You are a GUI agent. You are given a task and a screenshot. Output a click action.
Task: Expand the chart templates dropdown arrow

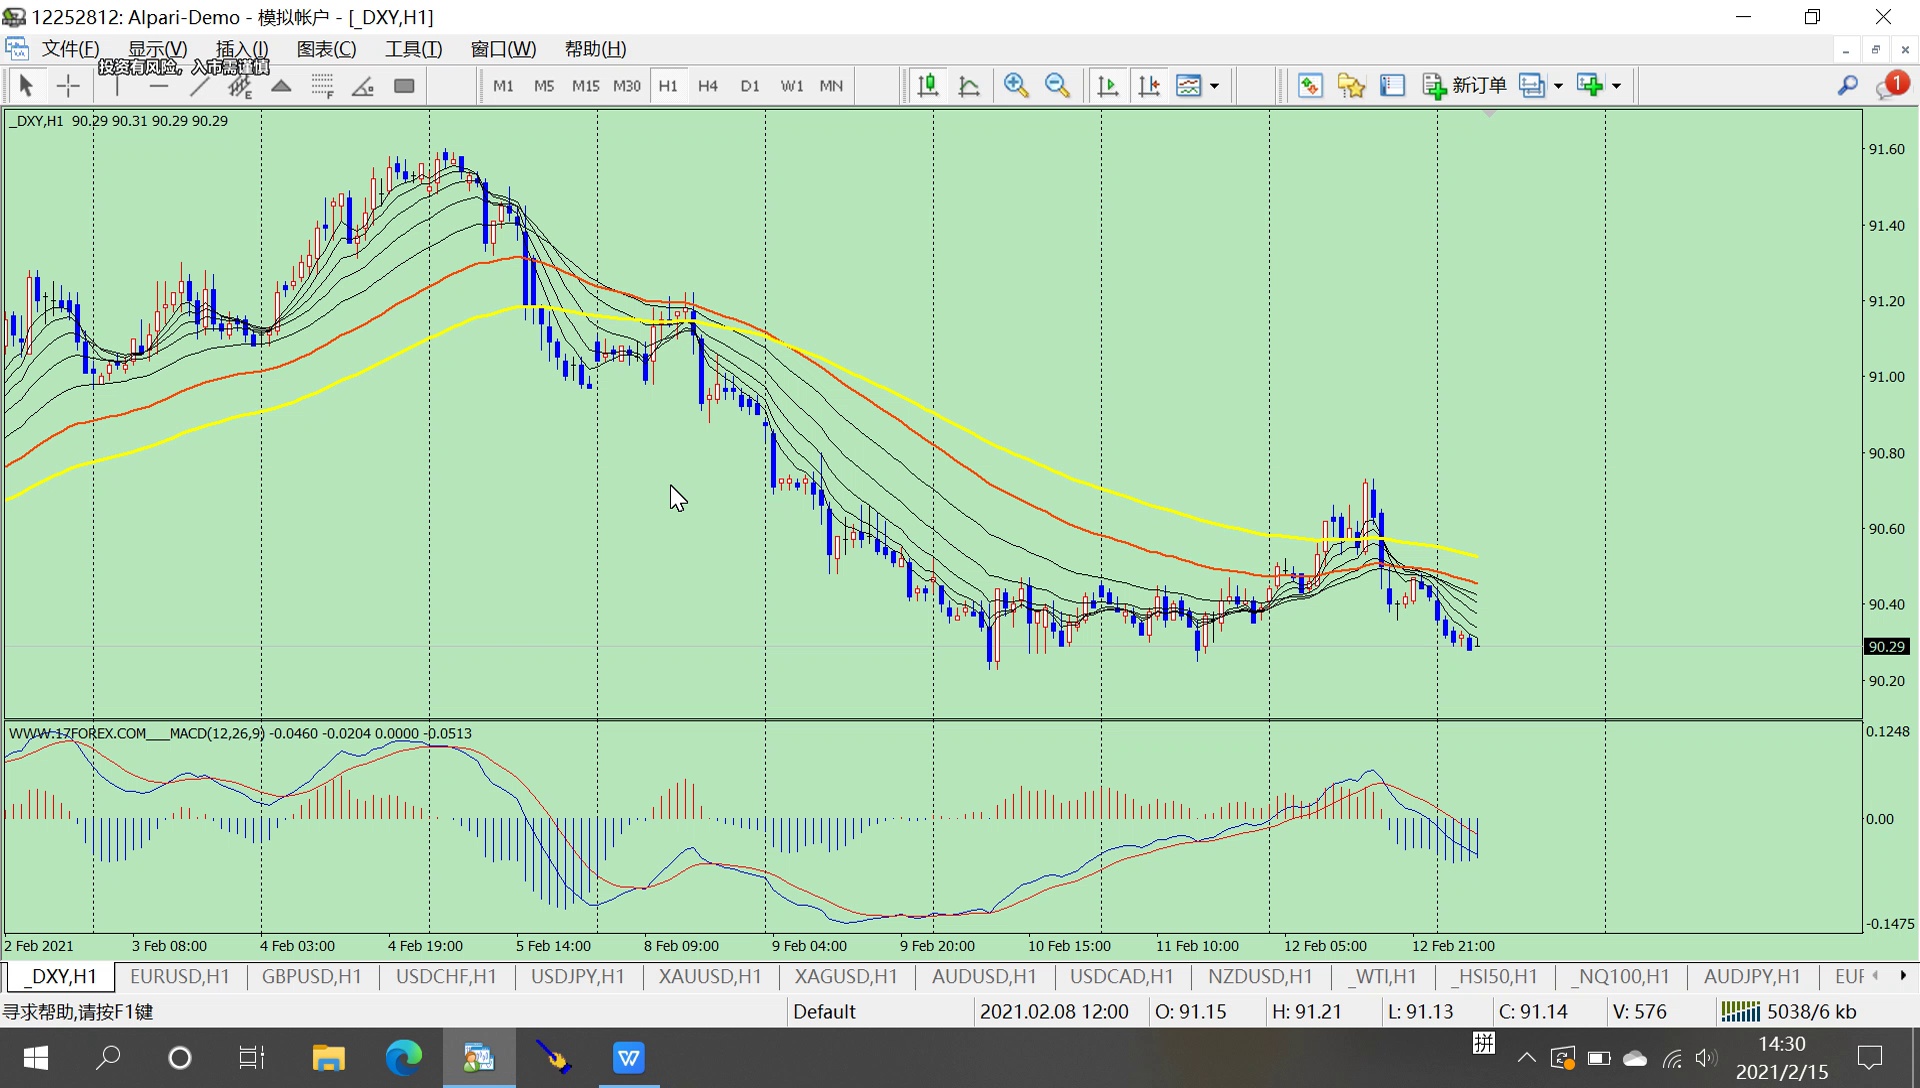[x=1214, y=86]
